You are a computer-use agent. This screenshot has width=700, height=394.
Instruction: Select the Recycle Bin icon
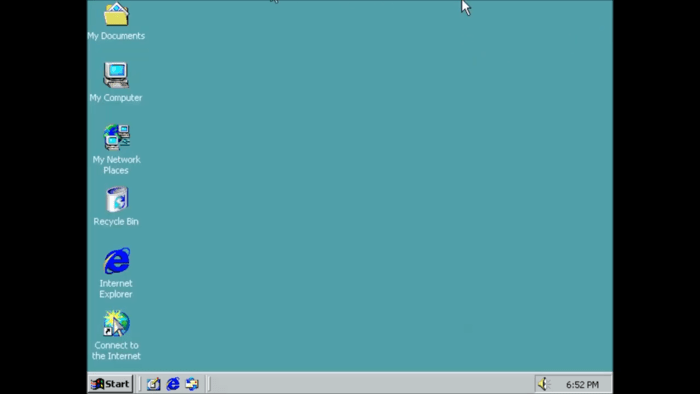(x=117, y=199)
